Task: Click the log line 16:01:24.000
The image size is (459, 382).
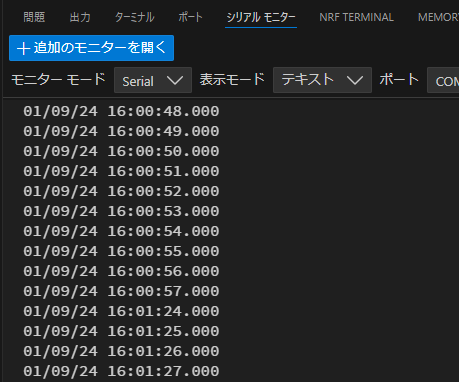Action: [121, 311]
